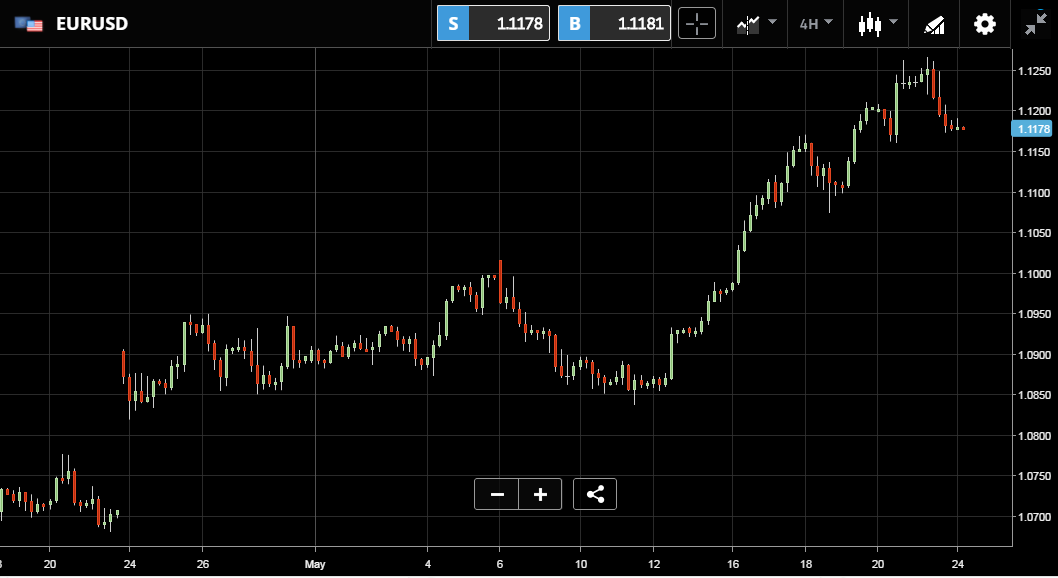This screenshot has height=578, width=1058.
Task: Click the 1.1250 price axis label
Action: pyautogui.click(x=1034, y=71)
